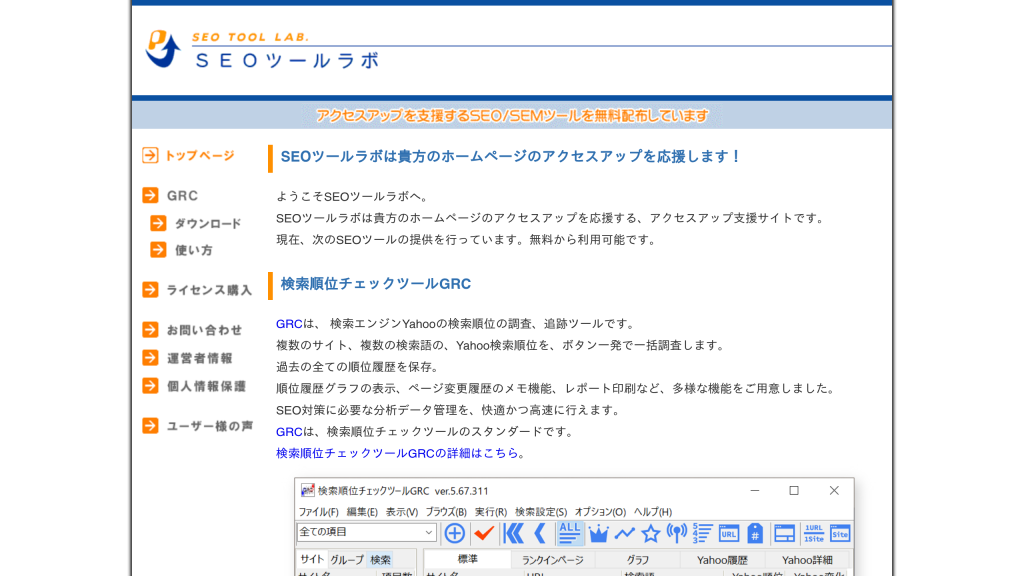Open the ヘルプ(H) menu
The image size is (1024, 576).
coord(652,512)
